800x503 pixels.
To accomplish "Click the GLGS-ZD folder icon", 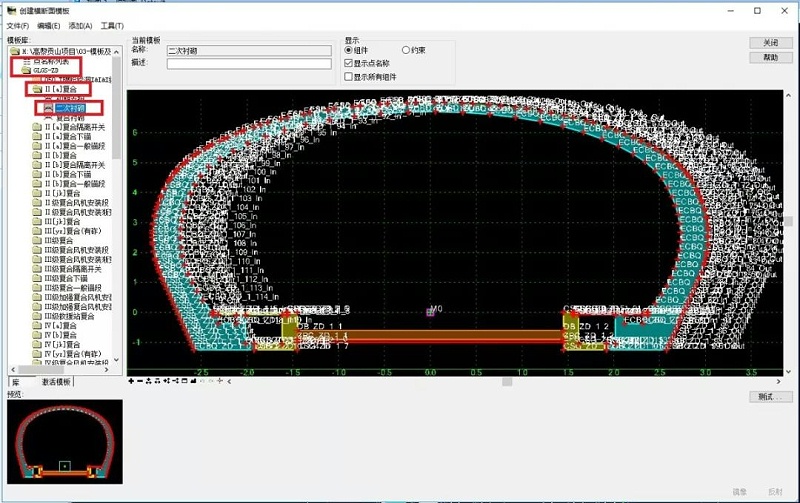I will click(x=26, y=70).
